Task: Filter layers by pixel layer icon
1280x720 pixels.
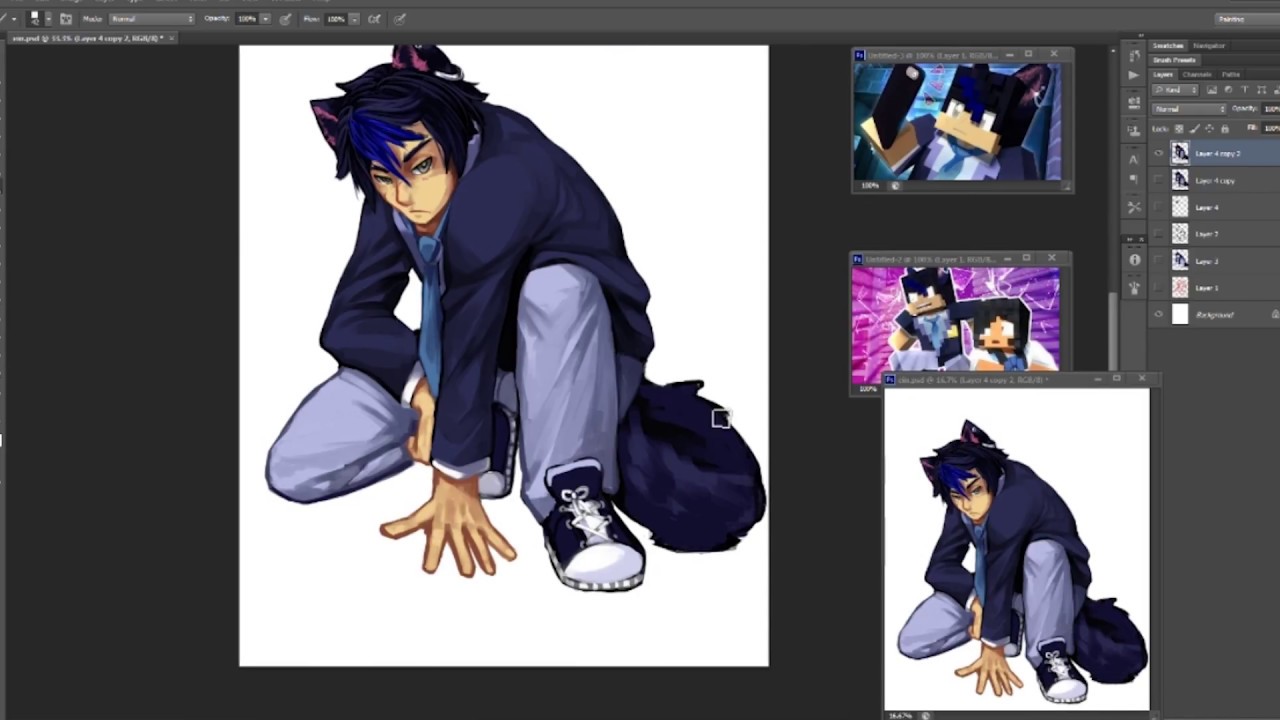Action: tap(1212, 90)
